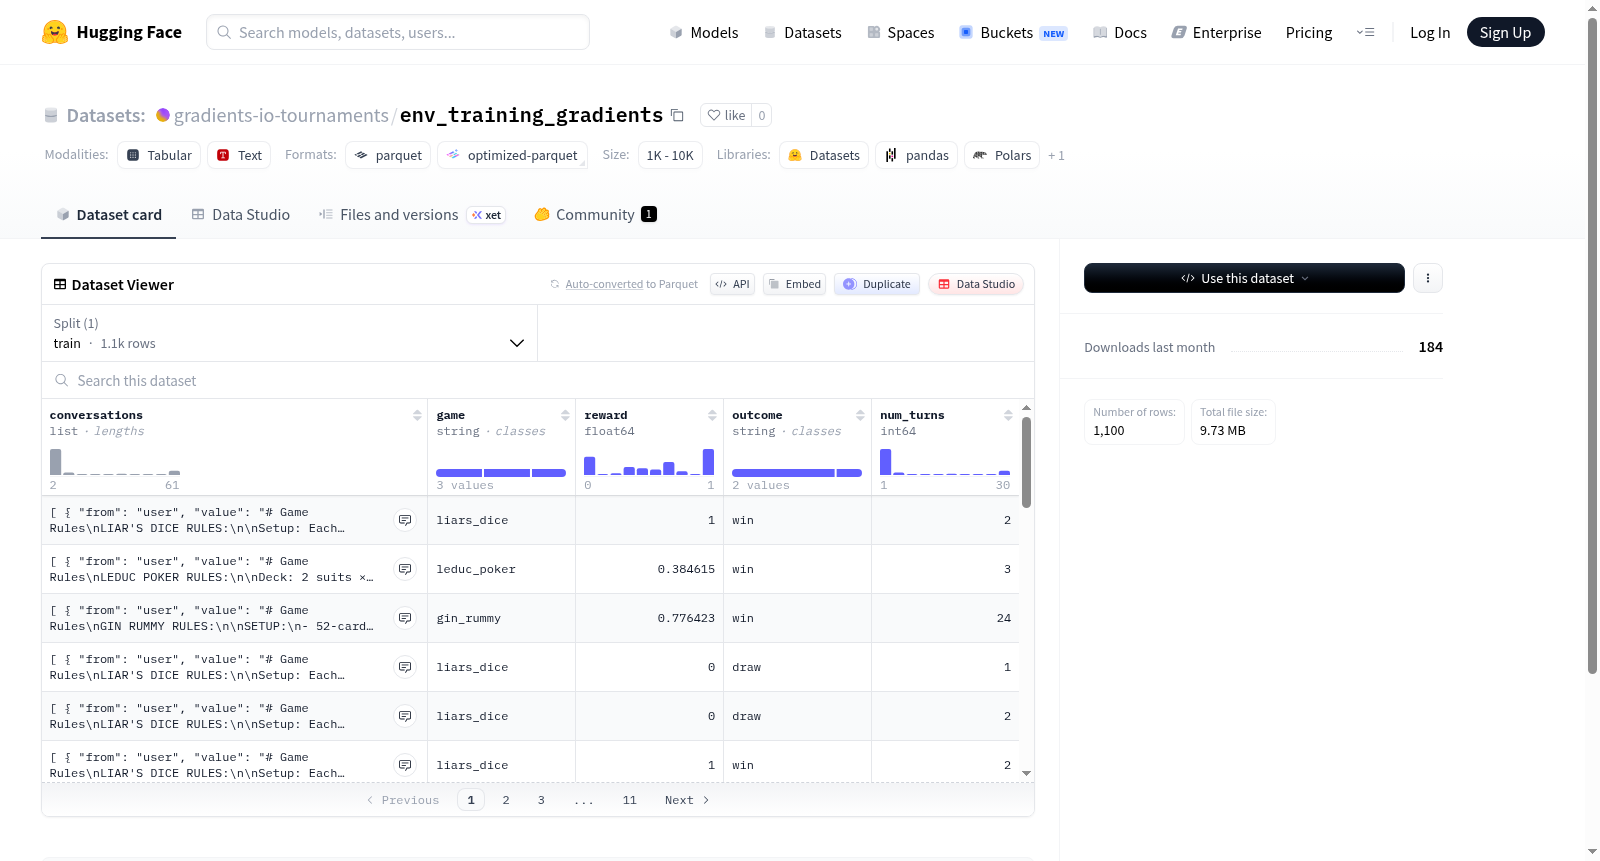Go to page 11 of the table
Image resolution: width=1600 pixels, height=861 pixels.
point(629,800)
